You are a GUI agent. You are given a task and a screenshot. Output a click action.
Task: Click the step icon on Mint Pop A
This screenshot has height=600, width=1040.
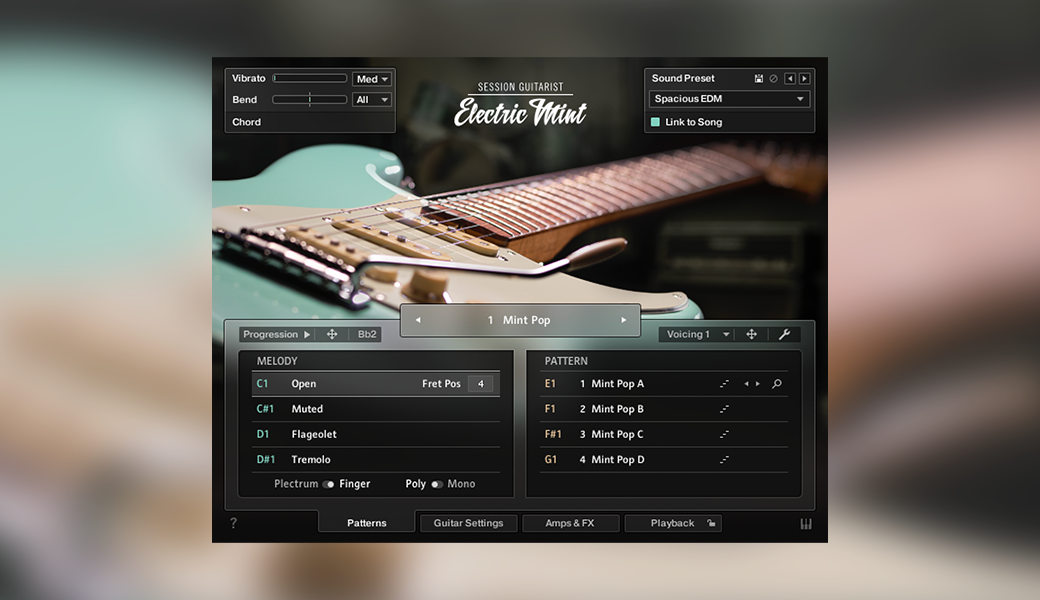tap(724, 384)
